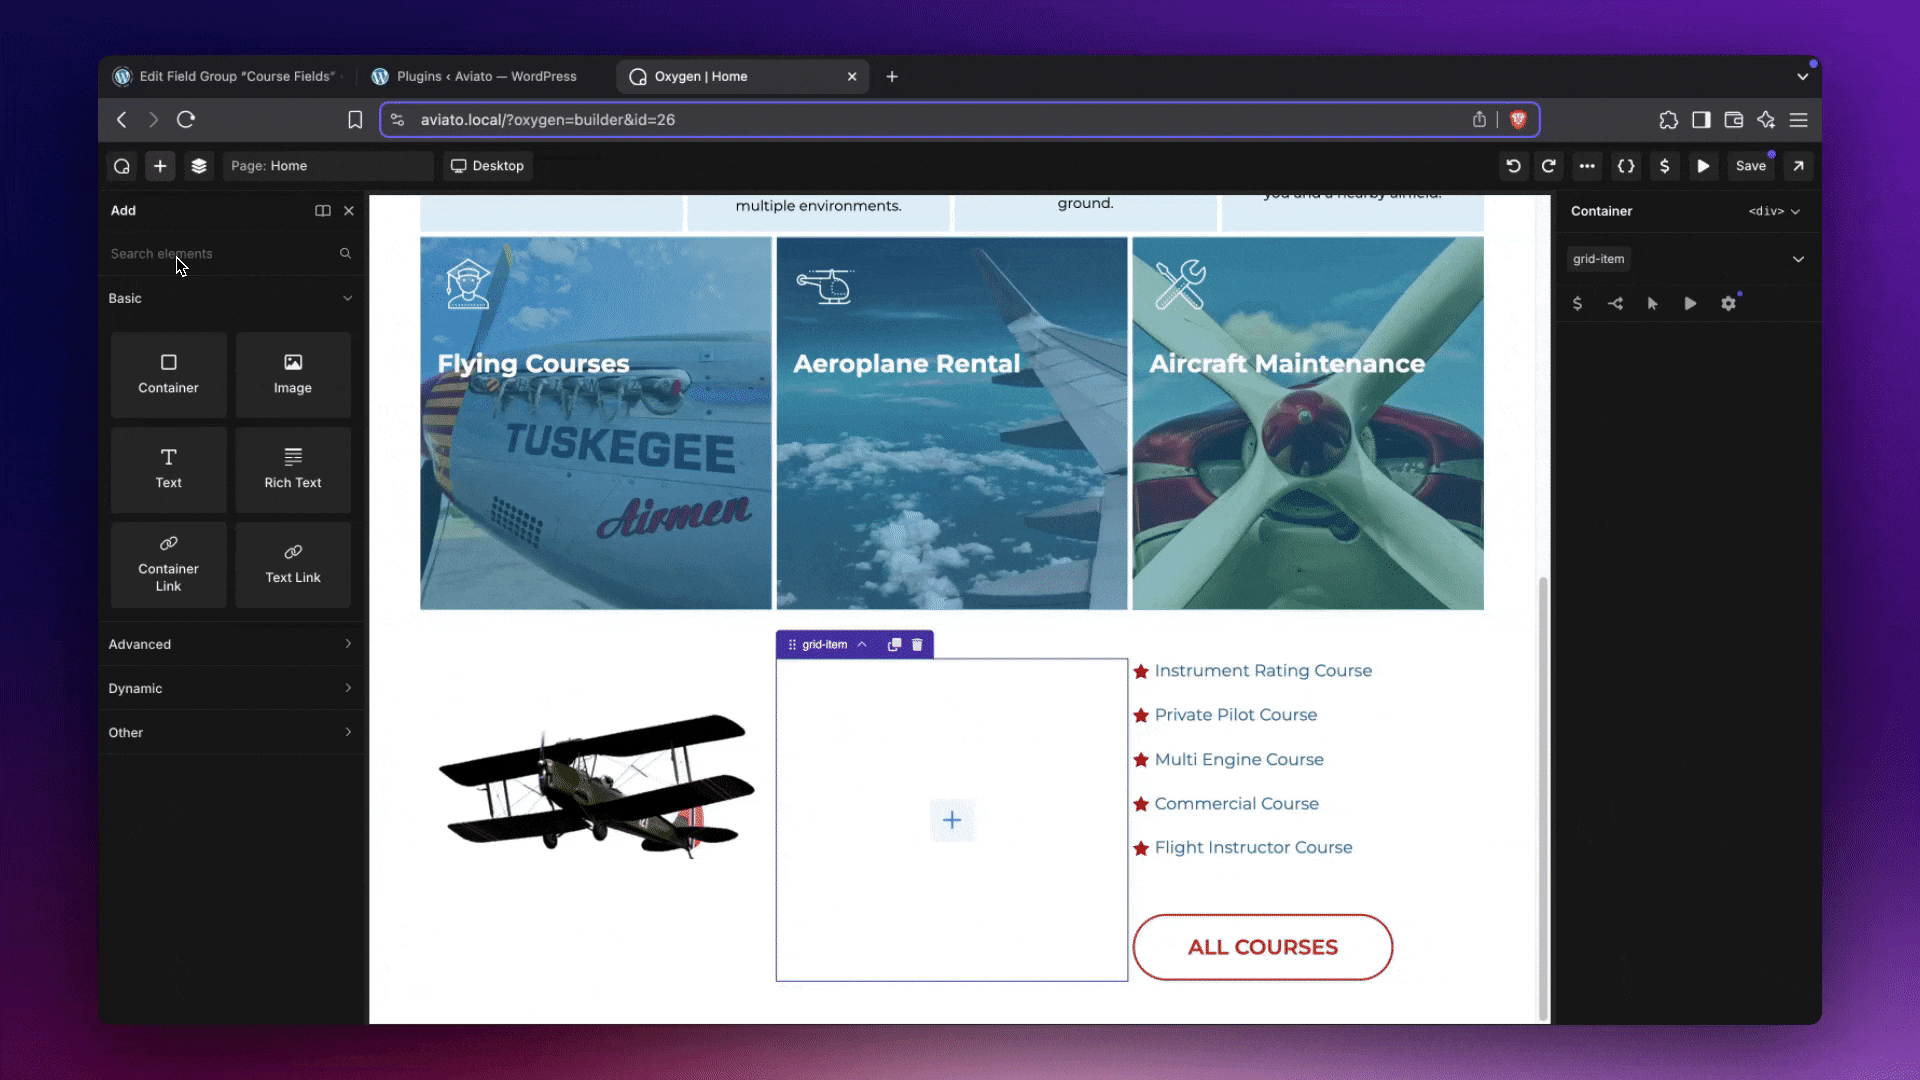Click the canvas vertical scrollbar
Viewport: 1920px width, 1080px height.
click(x=1543, y=798)
